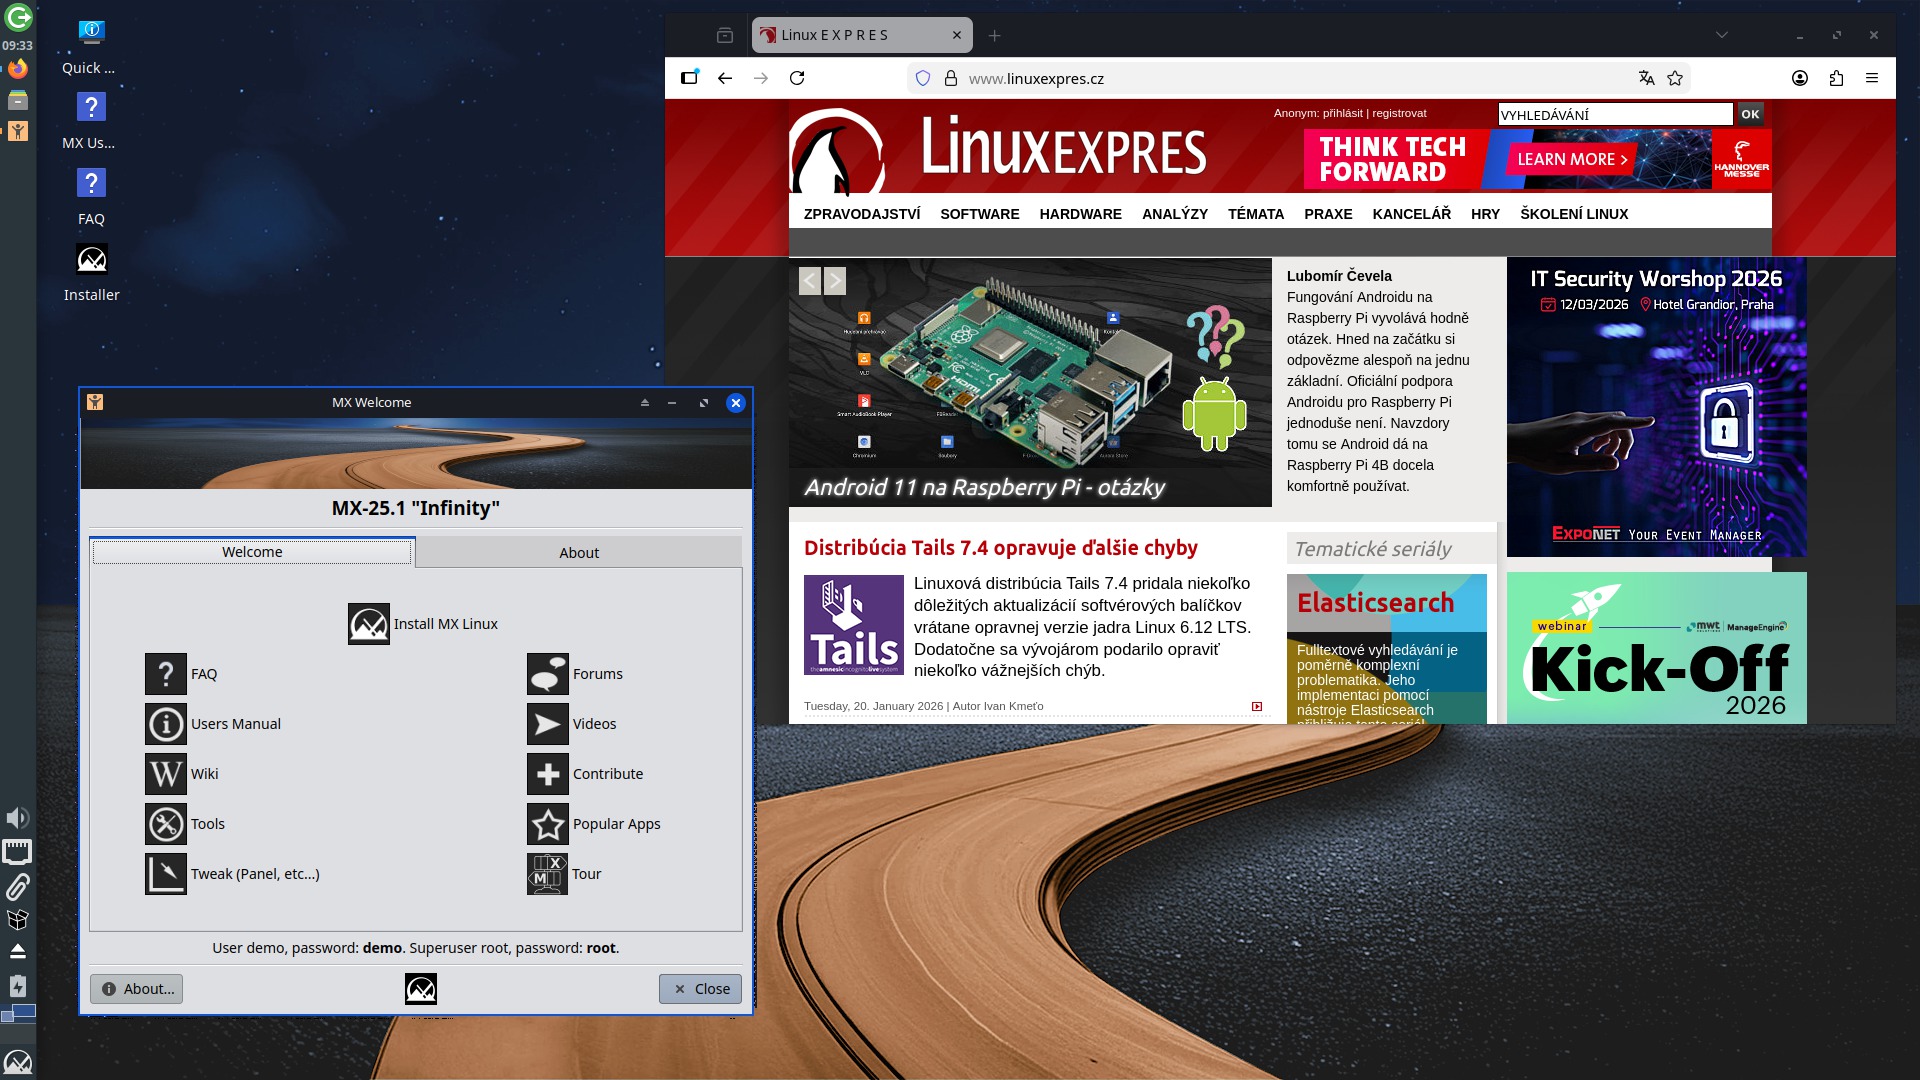
Task: Open Tools from MX Welcome
Action: pos(166,824)
